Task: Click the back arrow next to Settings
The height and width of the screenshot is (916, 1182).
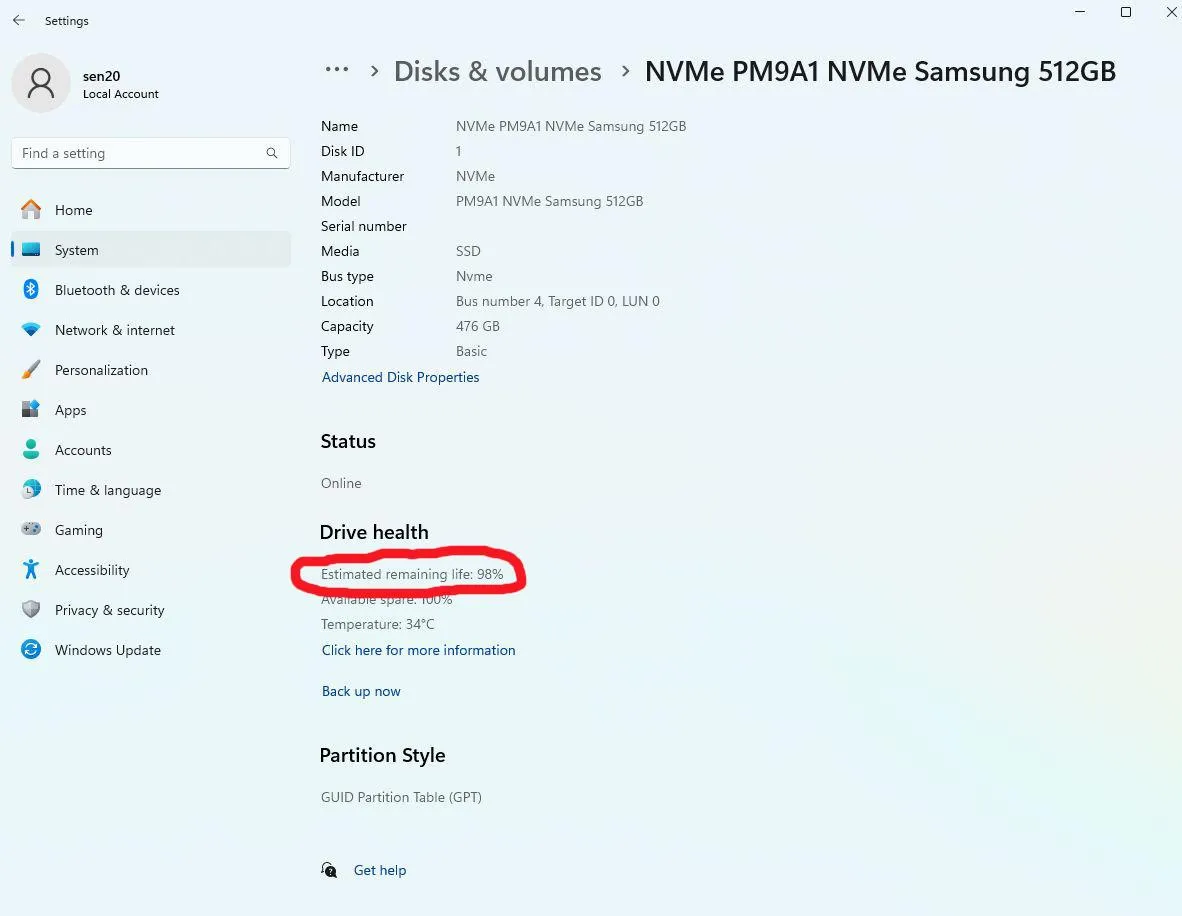Action: tap(19, 20)
